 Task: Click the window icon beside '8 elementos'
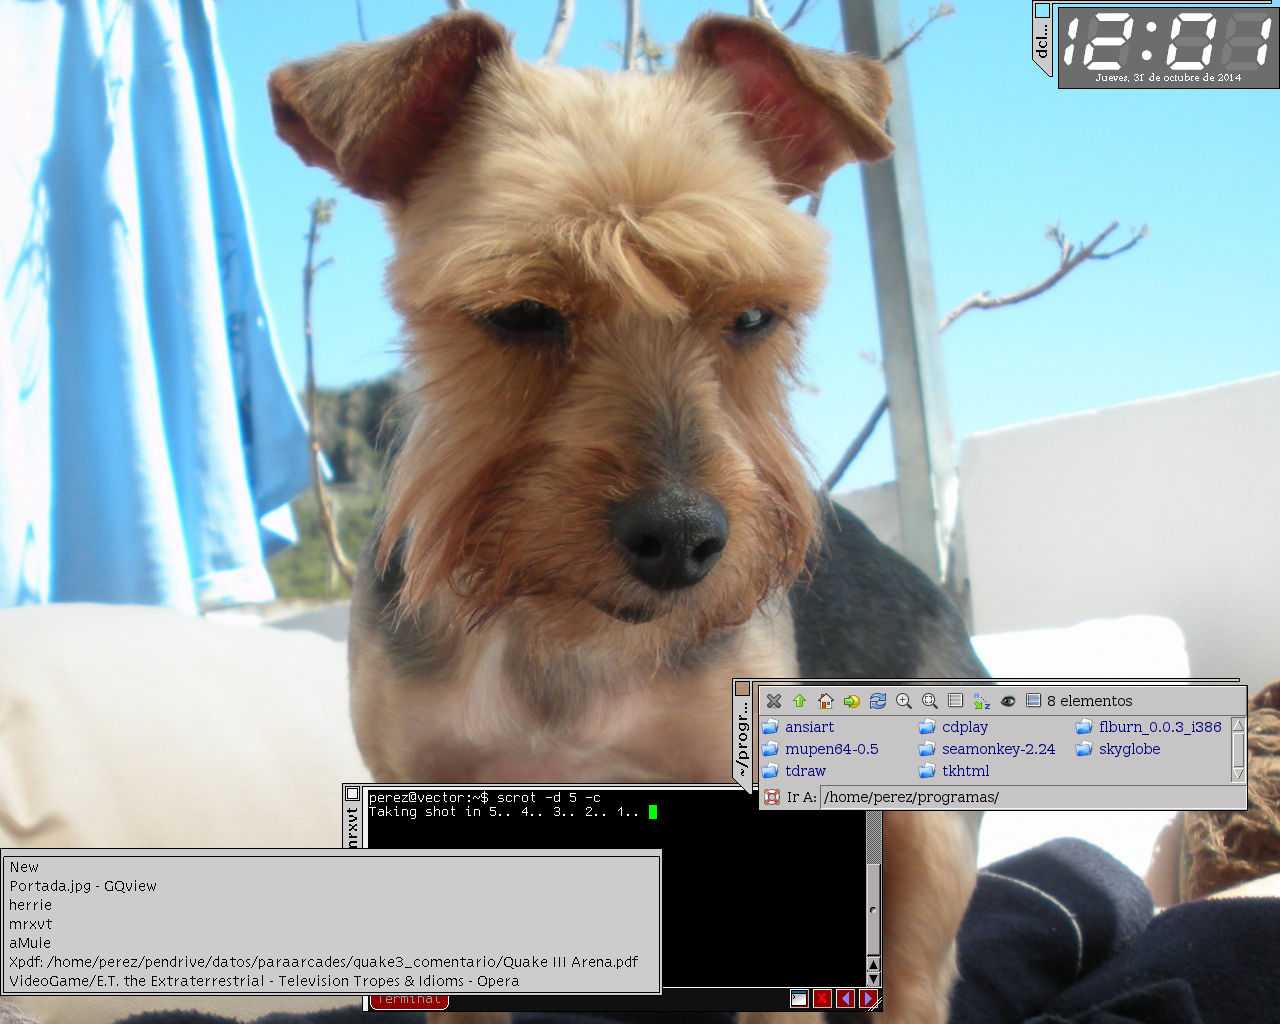[1033, 701]
